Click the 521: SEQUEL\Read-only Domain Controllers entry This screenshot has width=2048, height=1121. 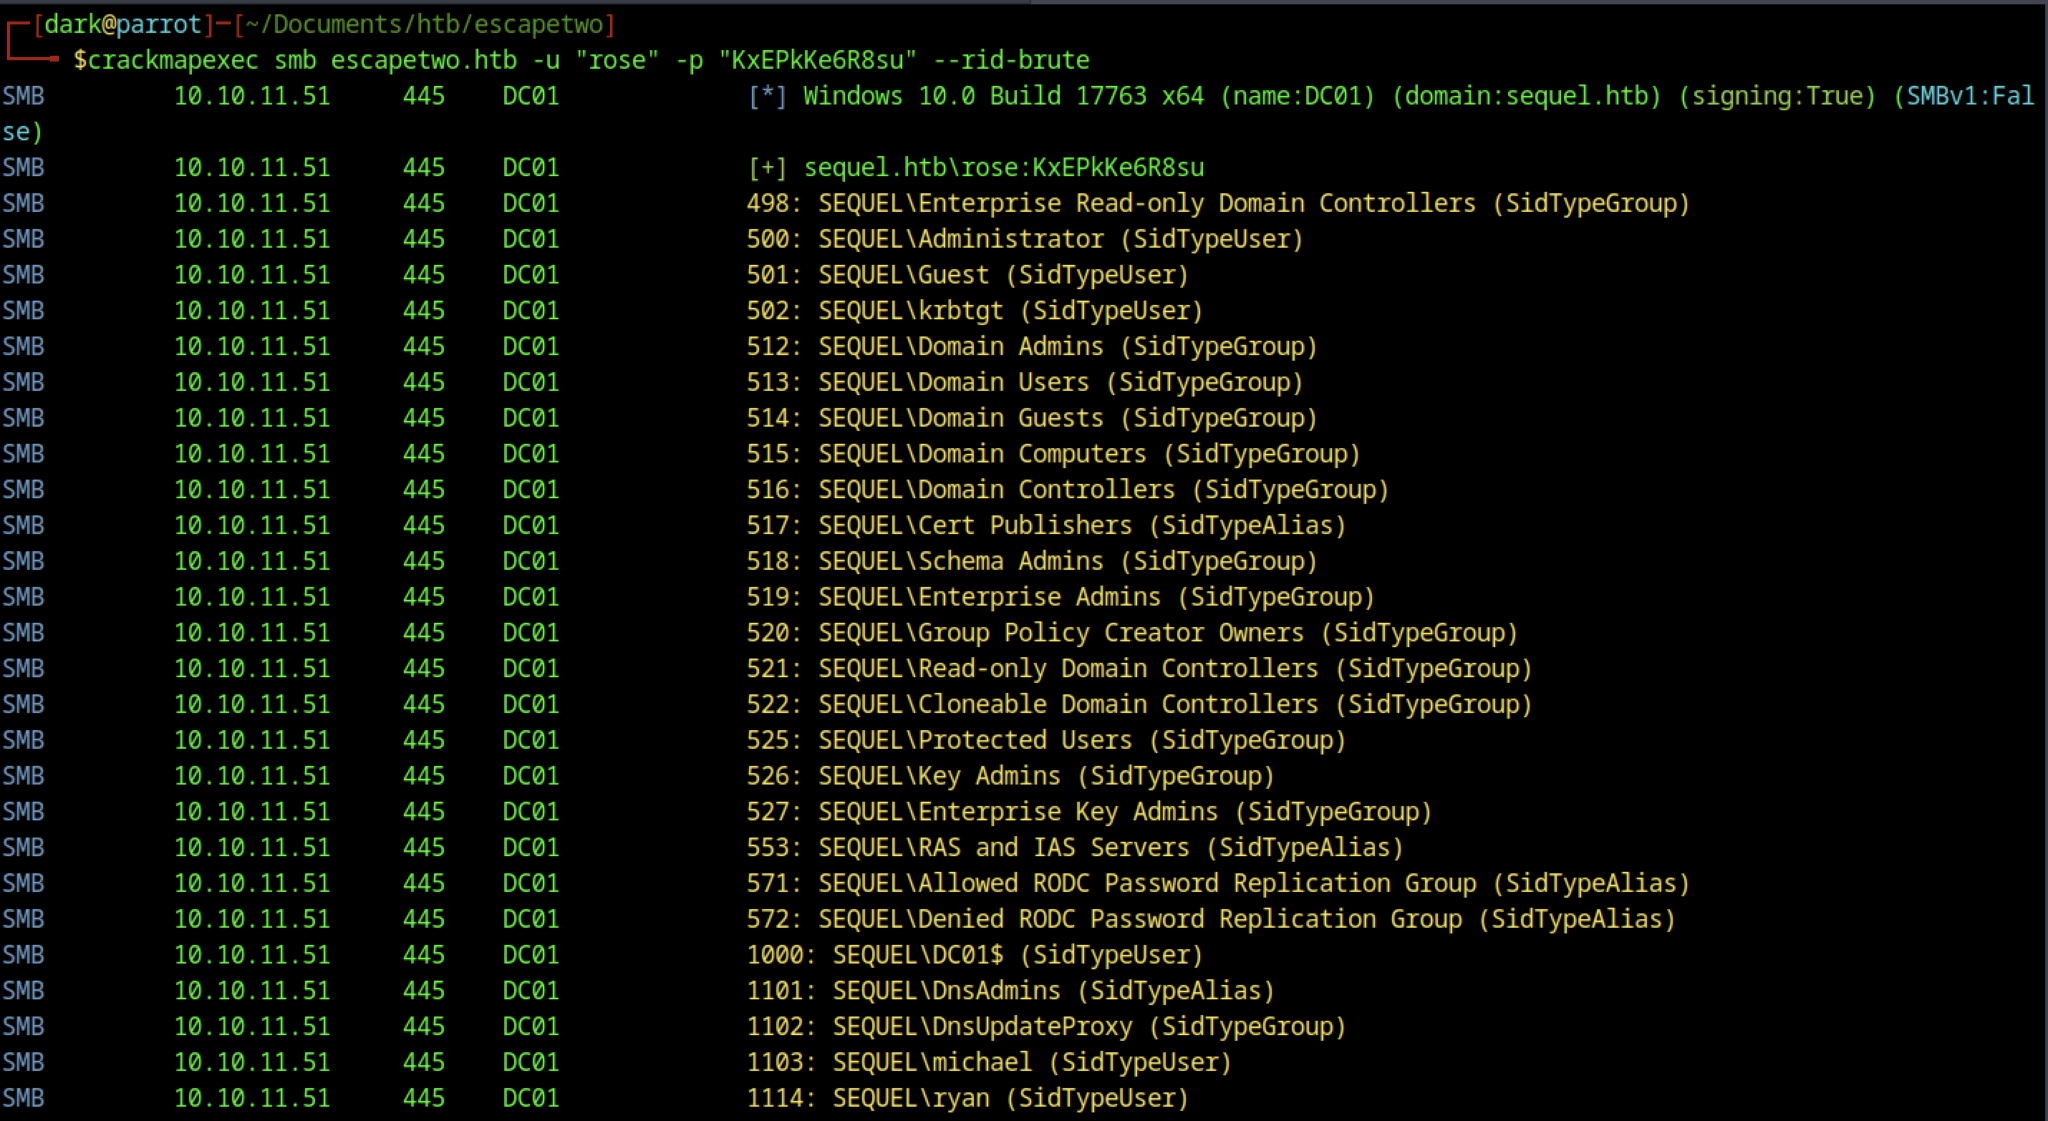coord(1139,669)
